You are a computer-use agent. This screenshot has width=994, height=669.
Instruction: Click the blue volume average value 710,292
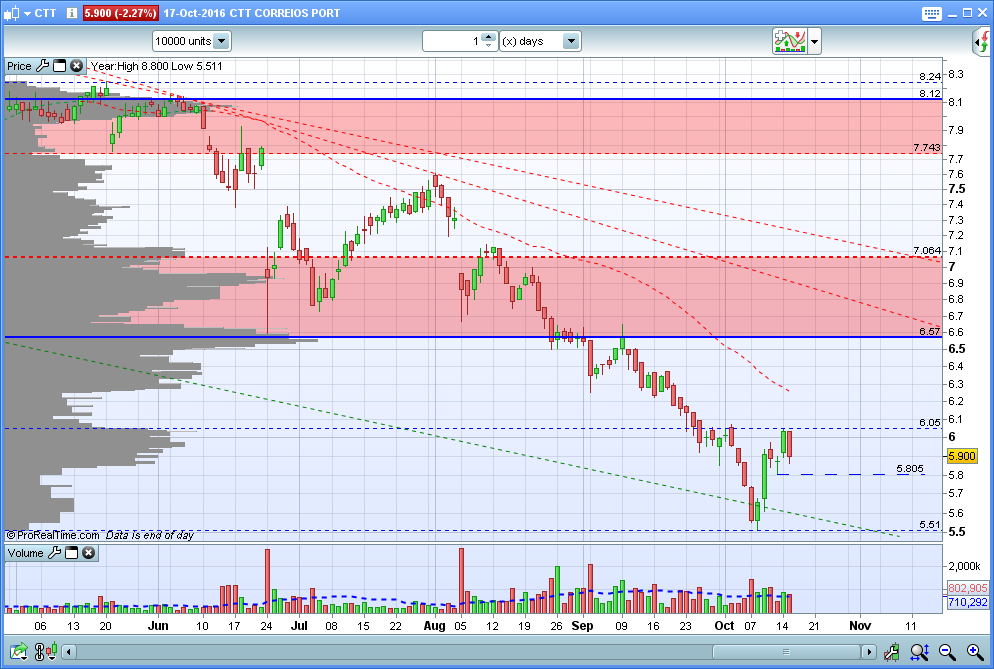[x=967, y=602]
